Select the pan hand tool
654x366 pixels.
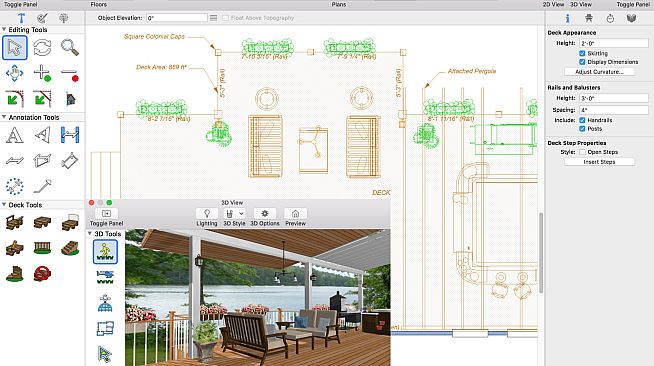pyautogui.click(x=15, y=73)
